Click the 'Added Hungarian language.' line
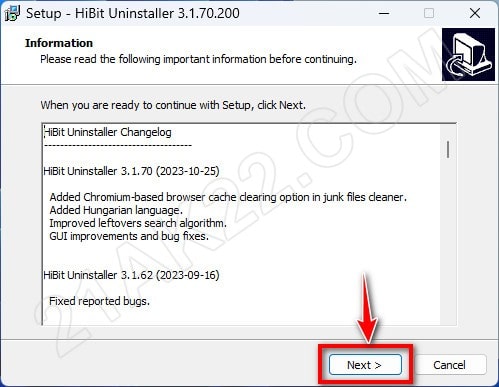This screenshot has width=499, height=387. 116,210
